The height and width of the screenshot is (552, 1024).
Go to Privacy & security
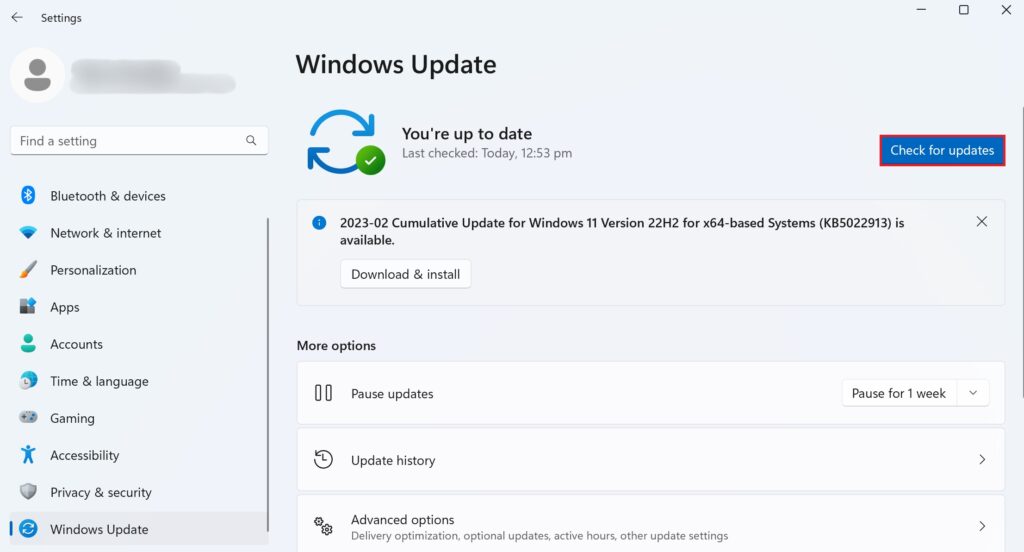click(138, 492)
